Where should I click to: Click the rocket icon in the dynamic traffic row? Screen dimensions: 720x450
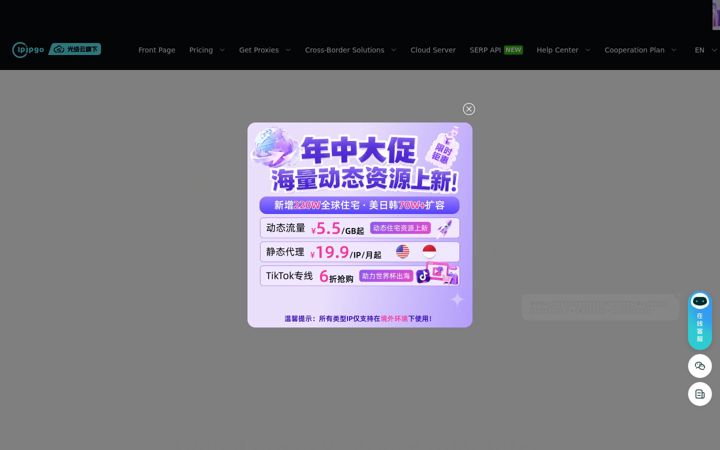click(444, 228)
